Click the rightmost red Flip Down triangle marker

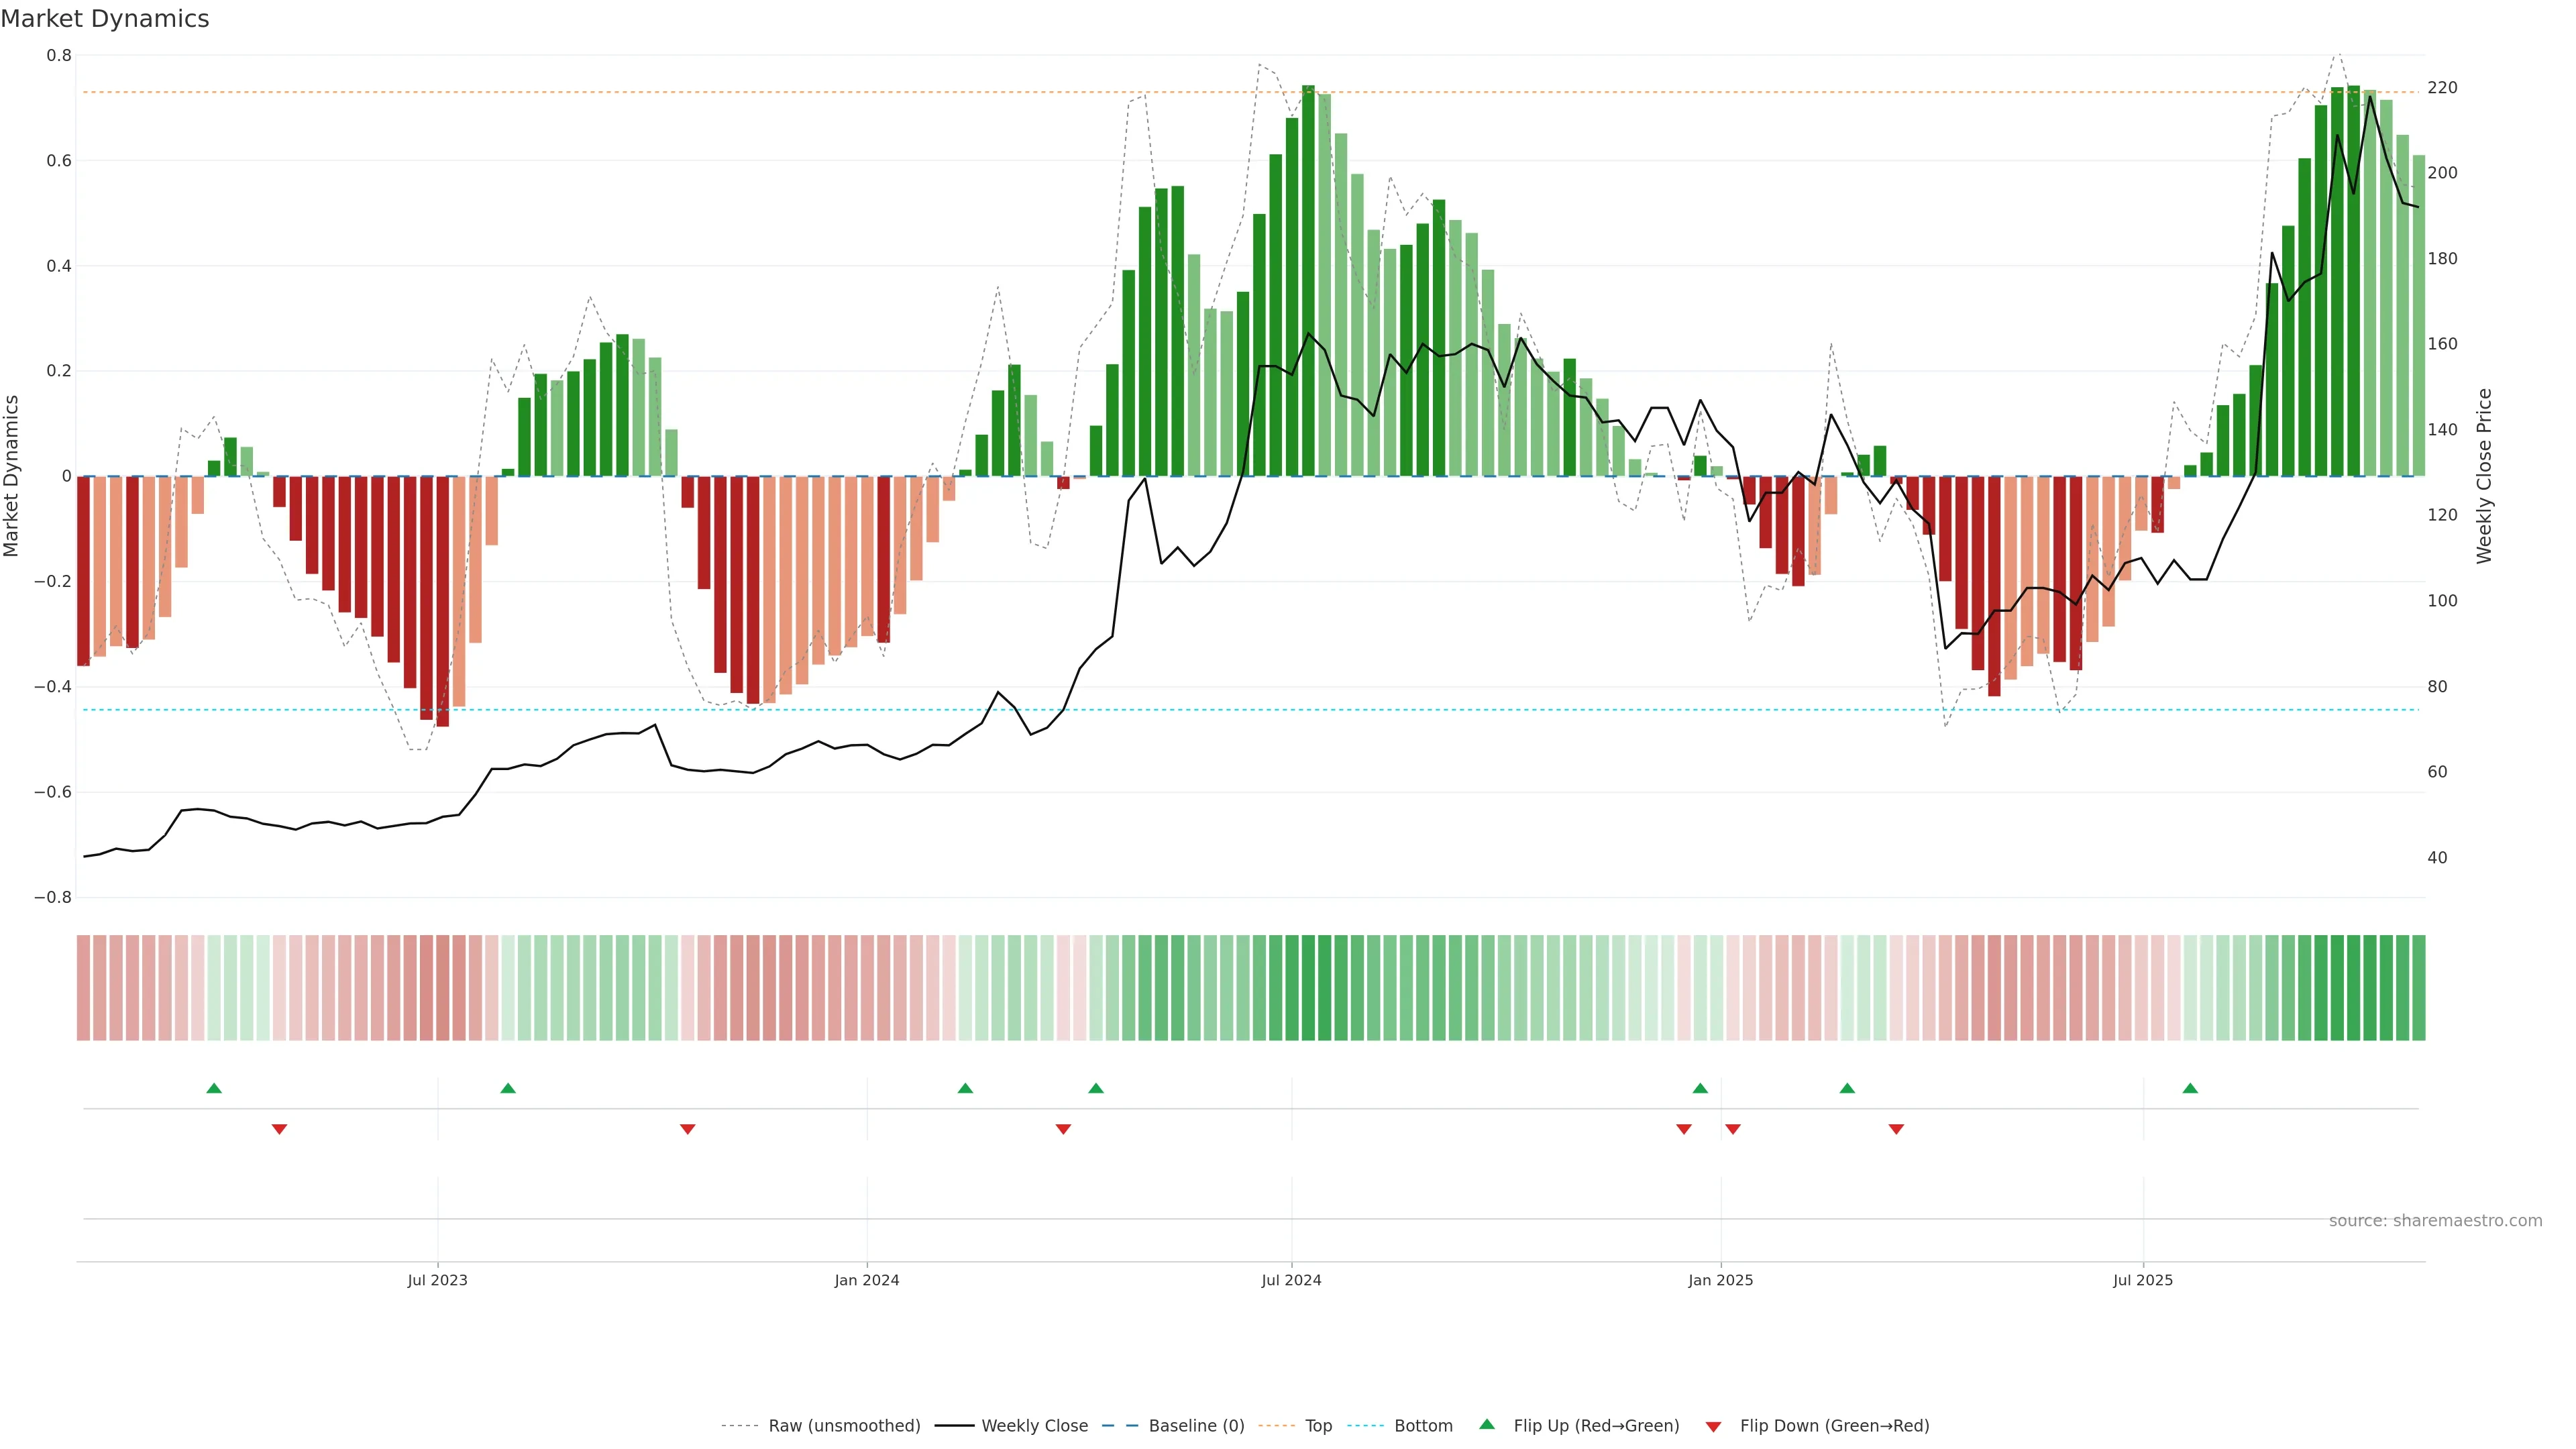pyautogui.click(x=1896, y=1129)
